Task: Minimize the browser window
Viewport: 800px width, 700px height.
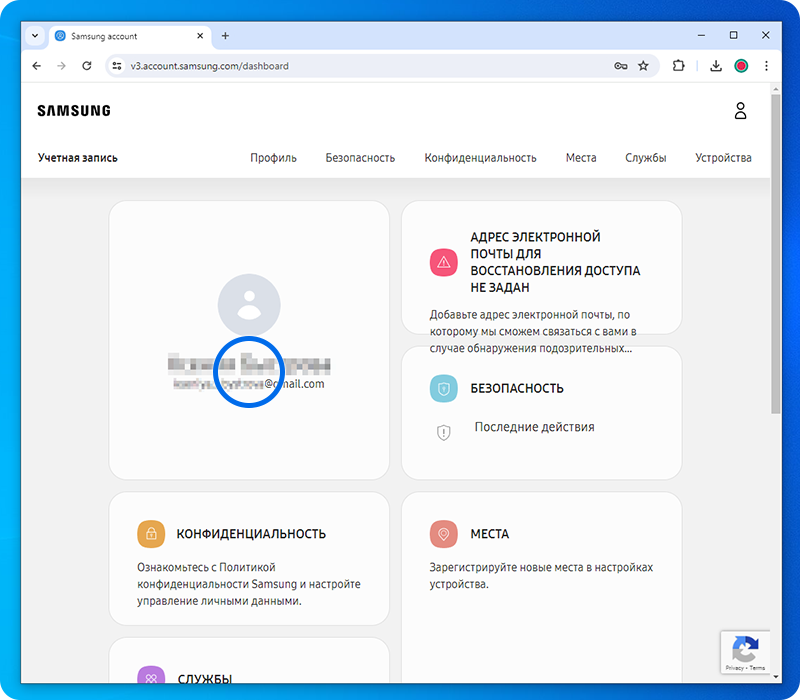Action: 701,35
